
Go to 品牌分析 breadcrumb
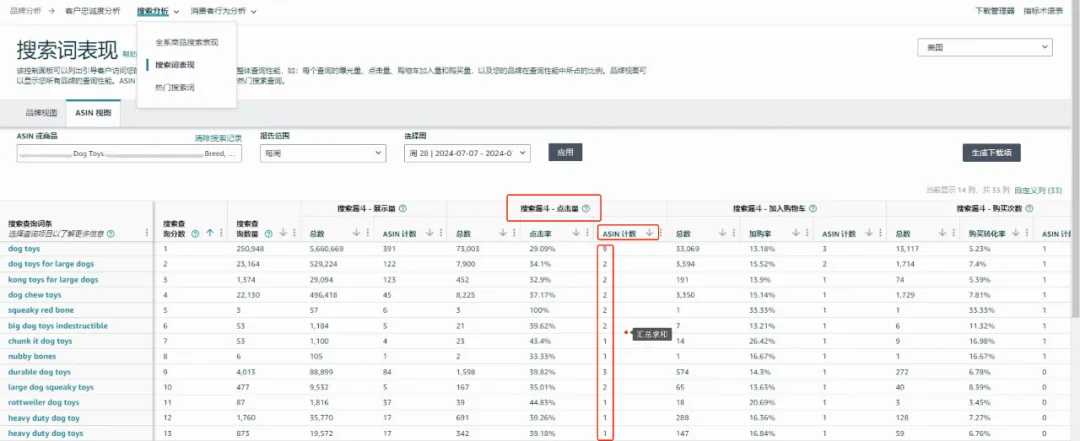point(25,11)
